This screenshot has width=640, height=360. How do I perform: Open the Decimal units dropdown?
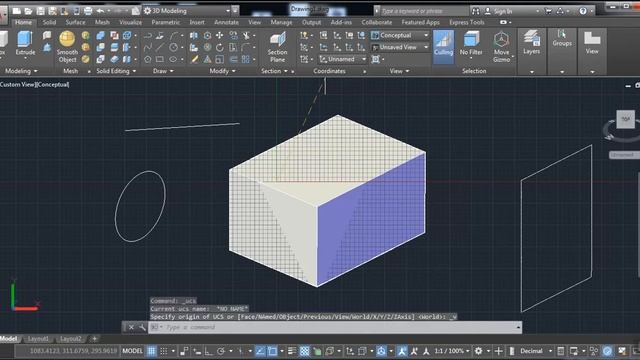coord(536,351)
